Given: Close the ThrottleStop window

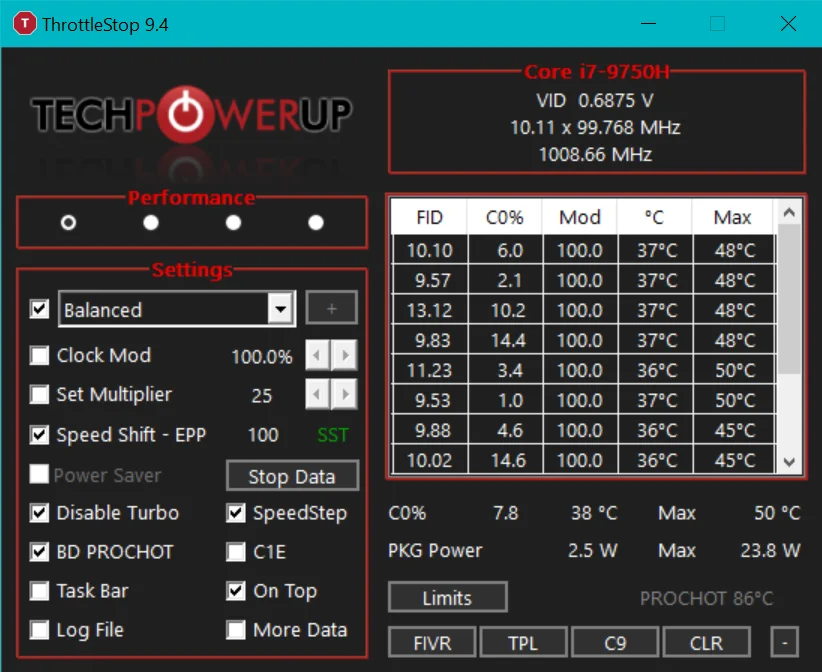Looking at the screenshot, I should [788, 24].
